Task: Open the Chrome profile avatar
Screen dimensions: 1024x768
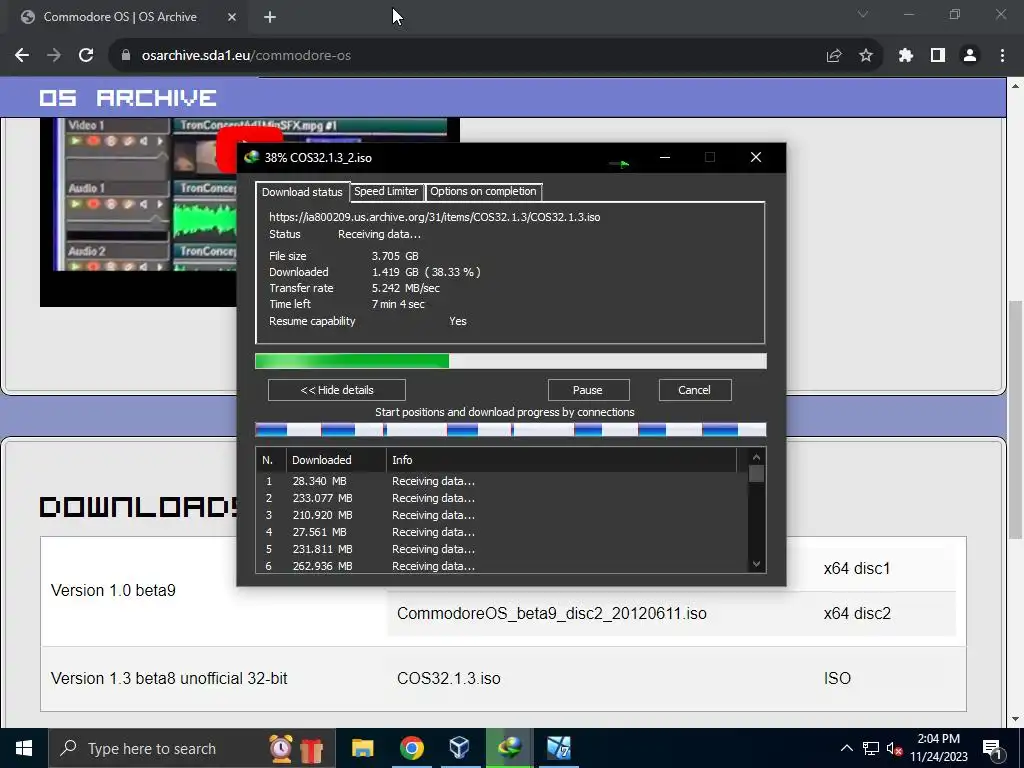Action: [970, 56]
